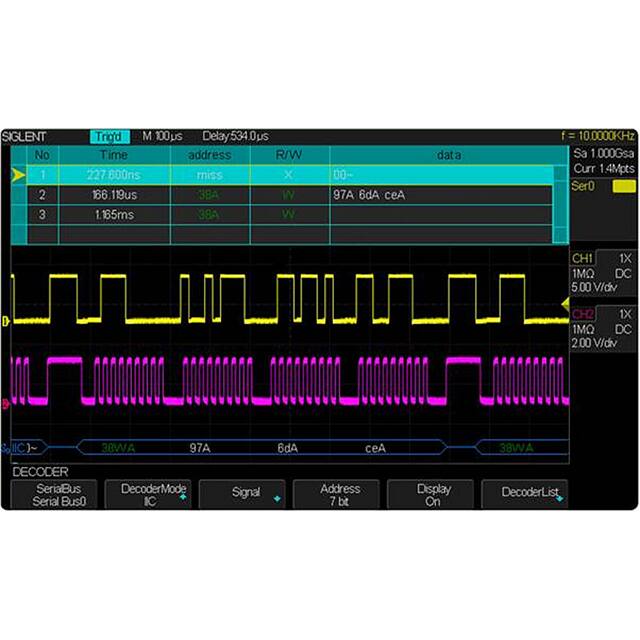Click the CH1 5.00 V/div scale

click(594, 287)
